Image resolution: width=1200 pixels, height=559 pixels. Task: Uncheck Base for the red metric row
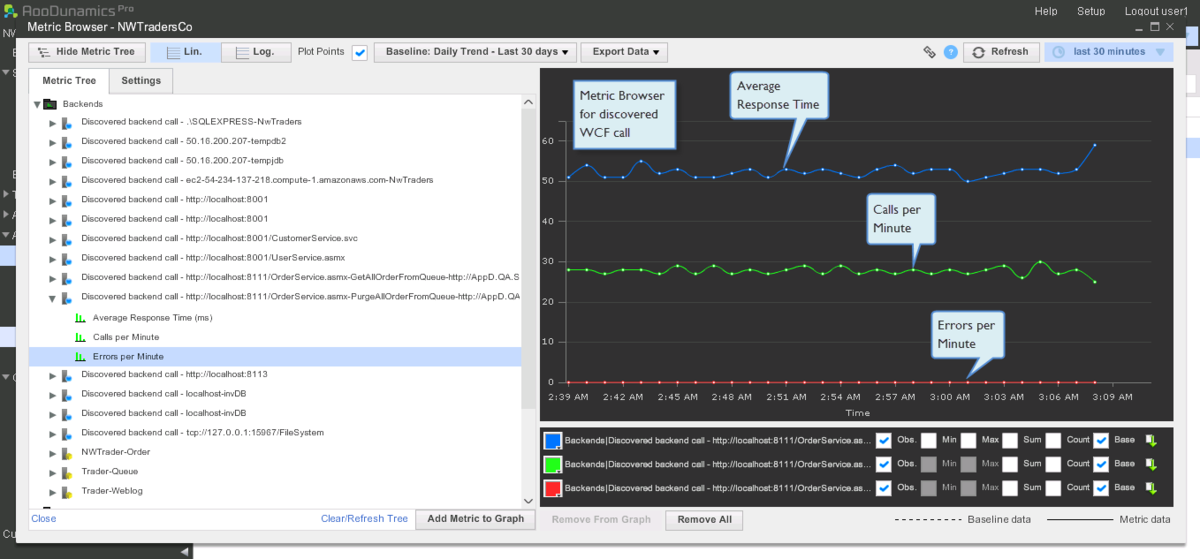(x=1101, y=488)
